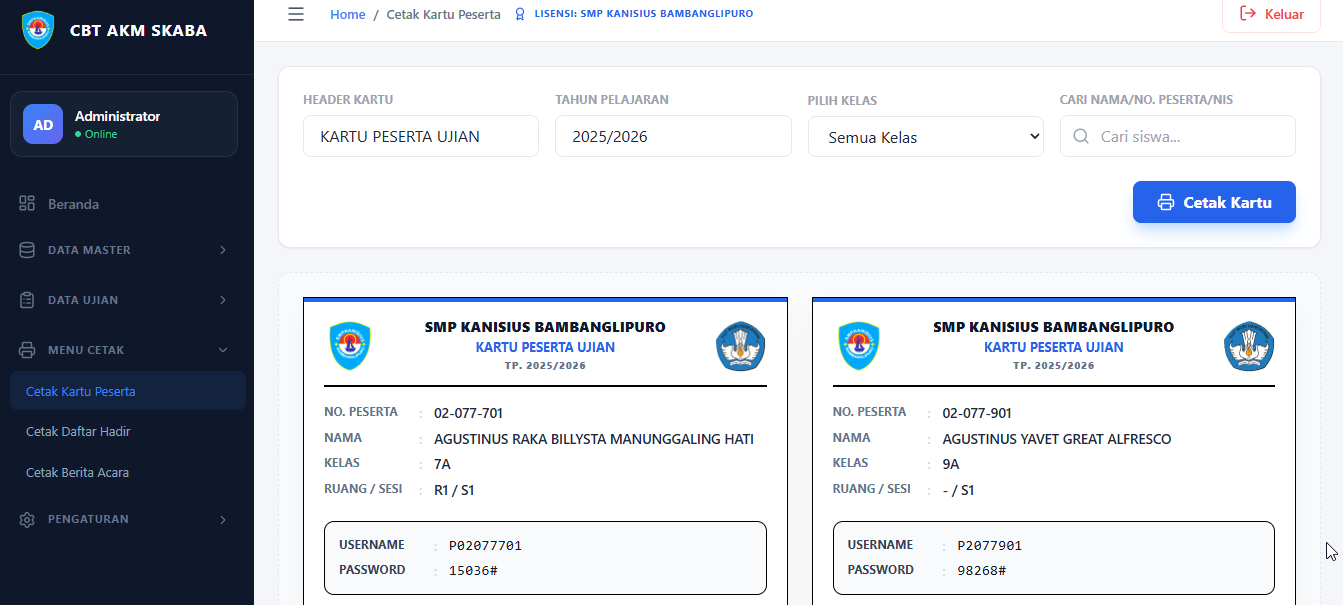Toggle the hamburger sidebar menu icon
Image resolution: width=1343 pixels, height=605 pixels.
296,14
